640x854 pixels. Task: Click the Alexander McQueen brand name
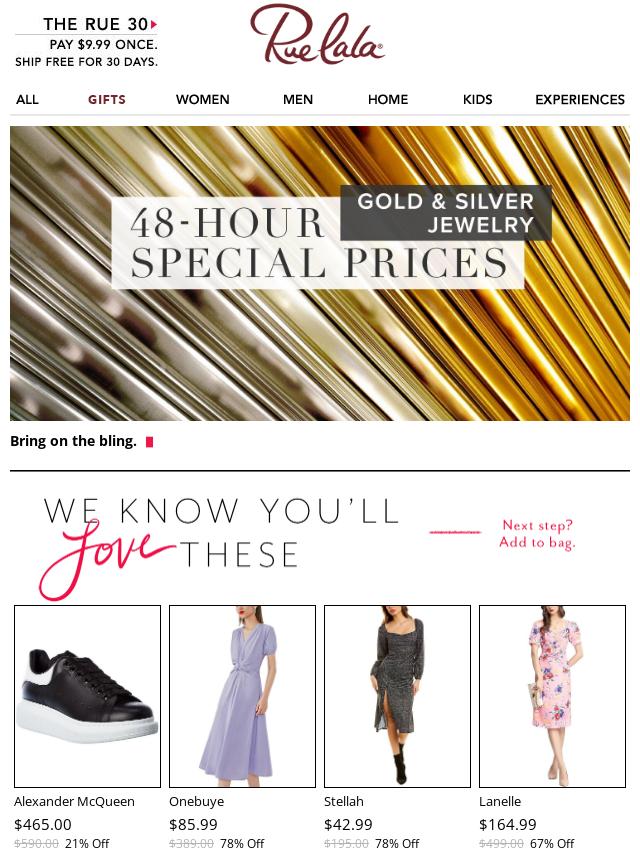coord(75,802)
